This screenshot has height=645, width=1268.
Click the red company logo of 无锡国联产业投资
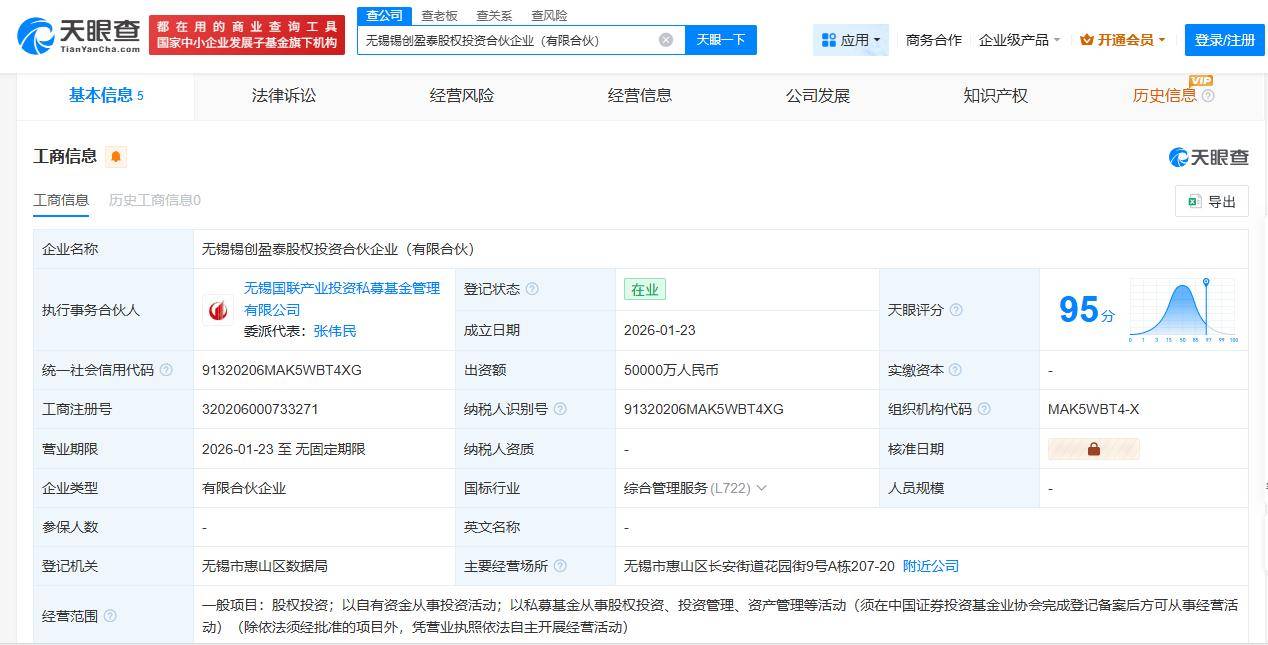[x=217, y=310]
